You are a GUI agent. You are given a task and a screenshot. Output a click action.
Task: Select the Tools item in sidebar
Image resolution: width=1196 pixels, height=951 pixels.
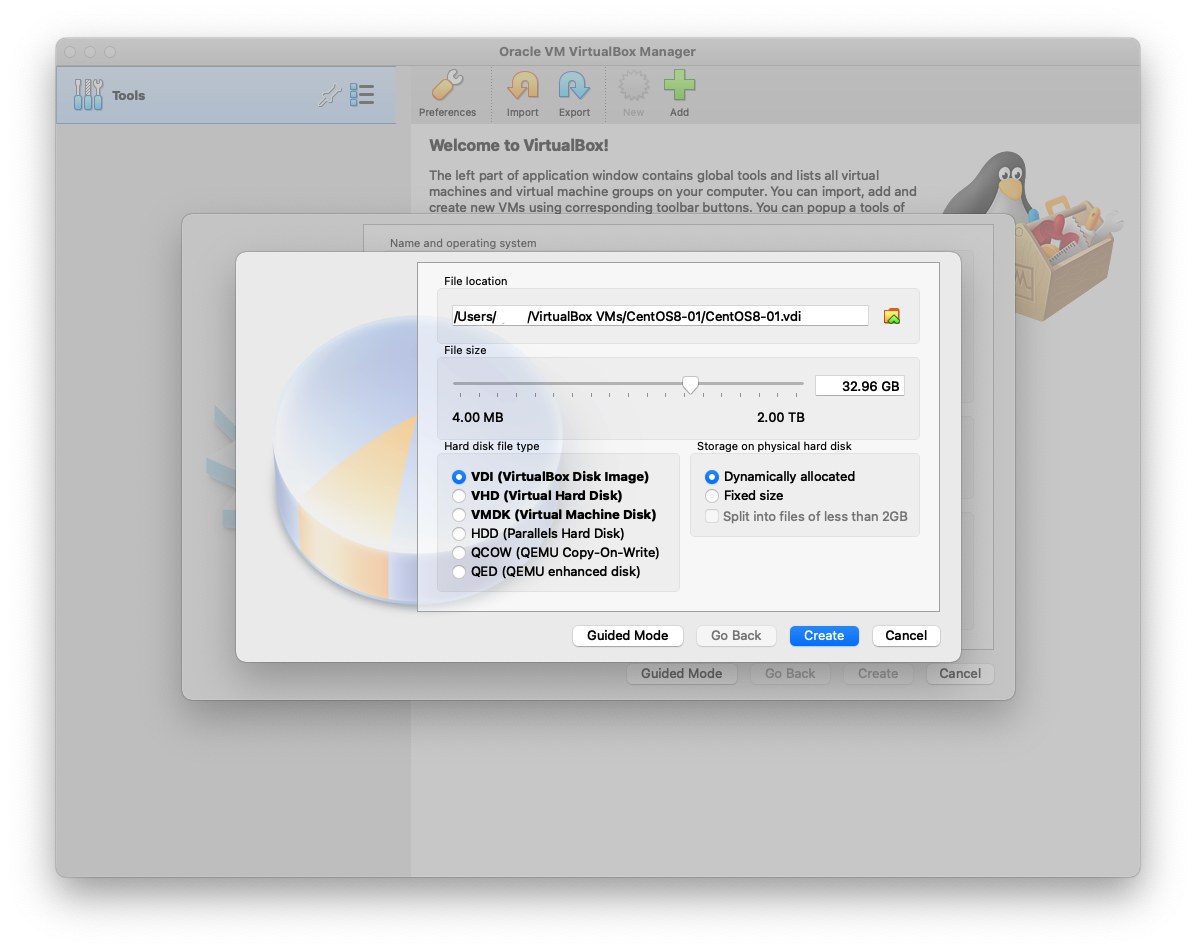click(x=226, y=95)
